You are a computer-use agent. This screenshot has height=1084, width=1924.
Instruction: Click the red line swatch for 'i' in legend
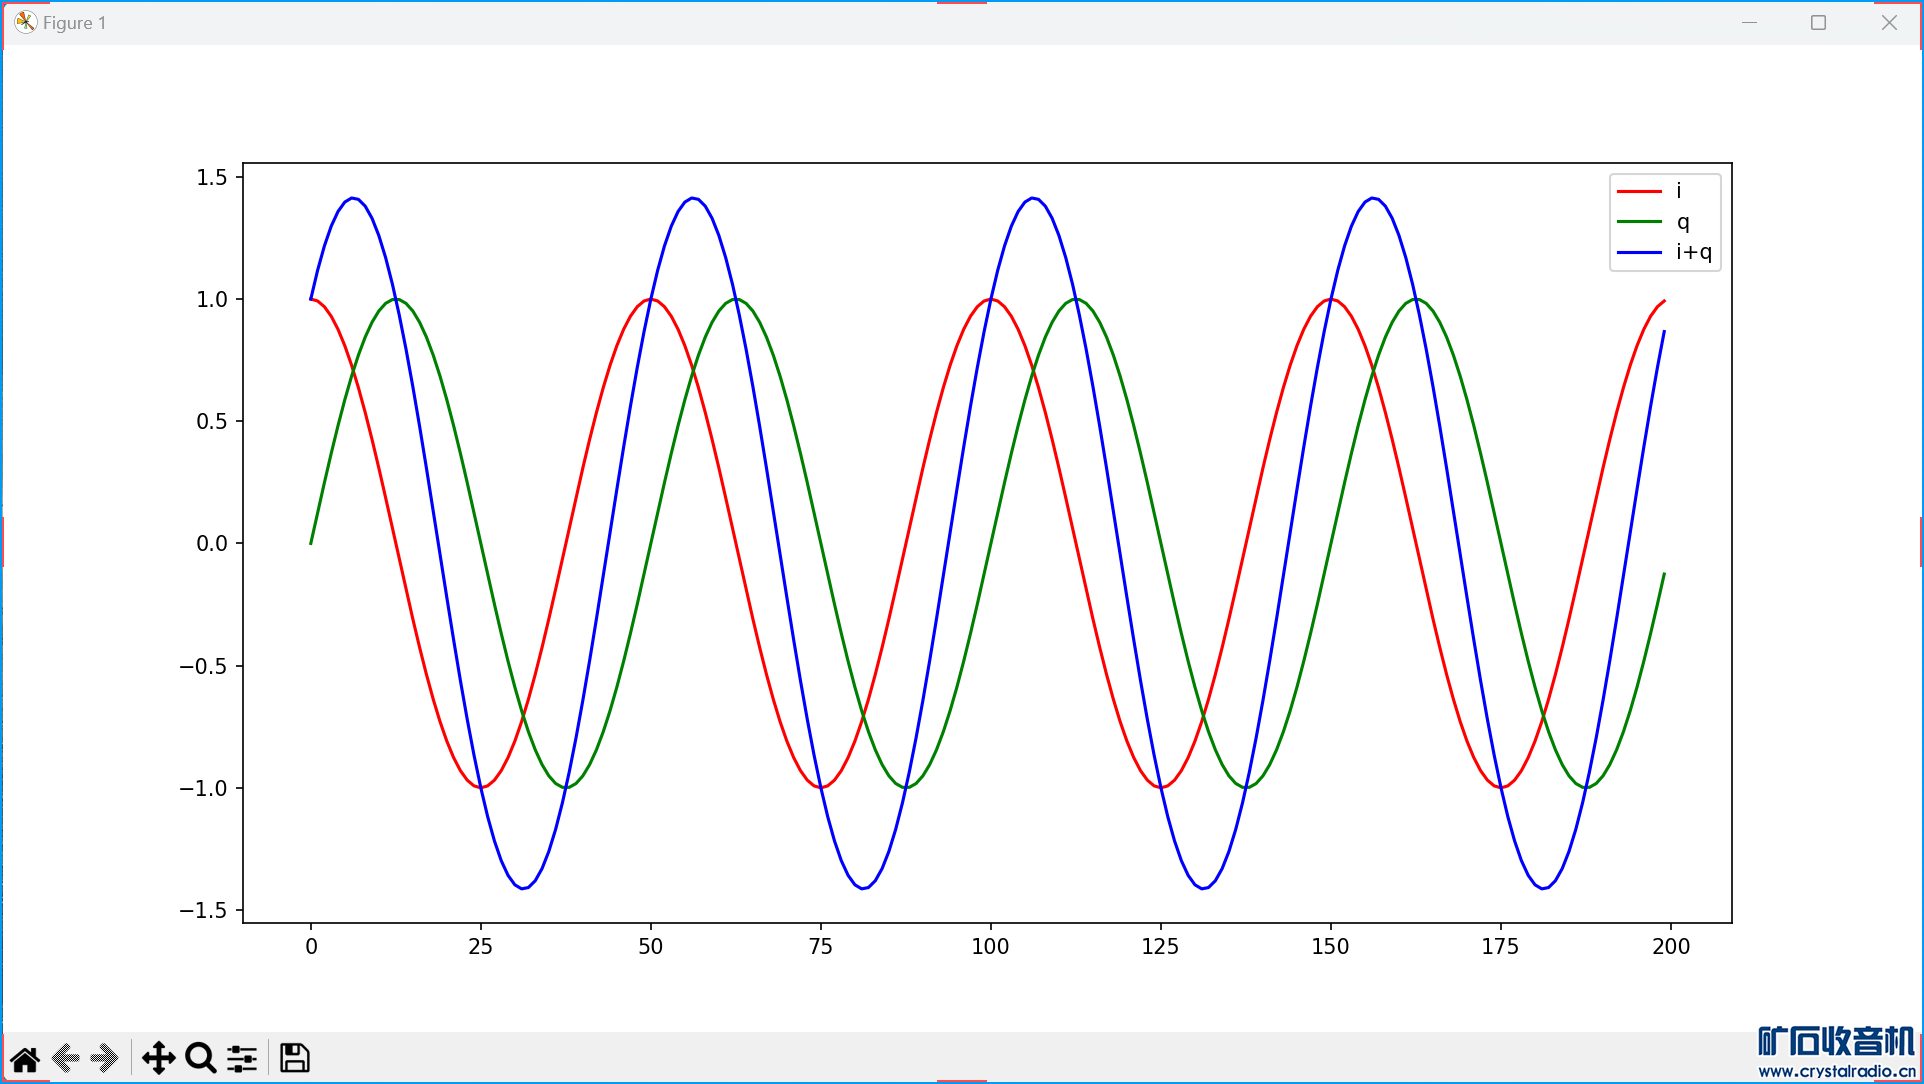[1638, 191]
